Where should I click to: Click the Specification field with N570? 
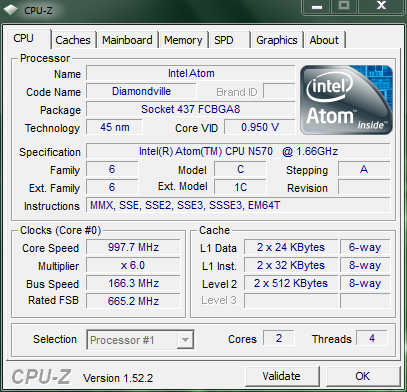[x=238, y=151]
